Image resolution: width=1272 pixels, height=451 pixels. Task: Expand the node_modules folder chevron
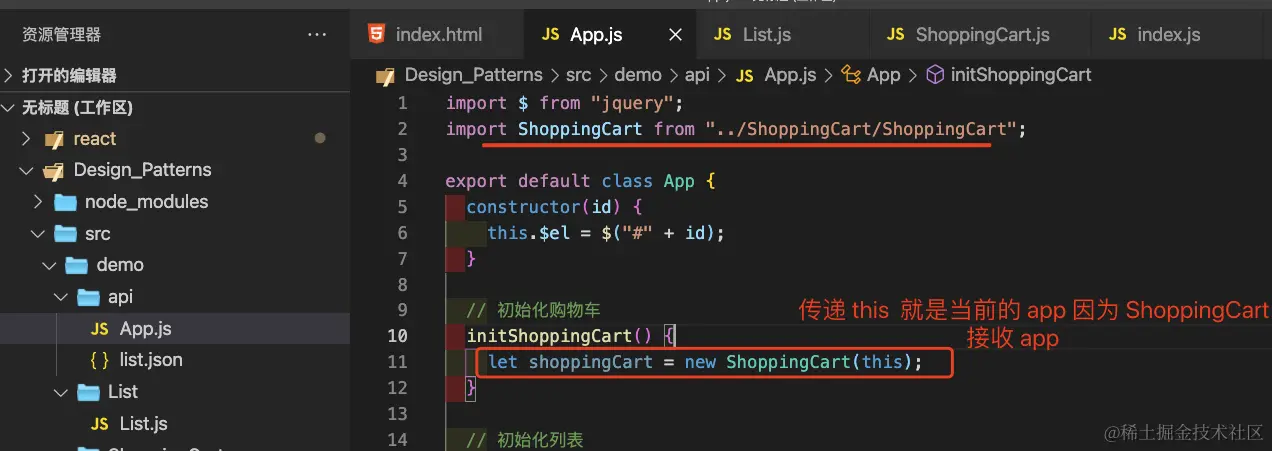38,202
